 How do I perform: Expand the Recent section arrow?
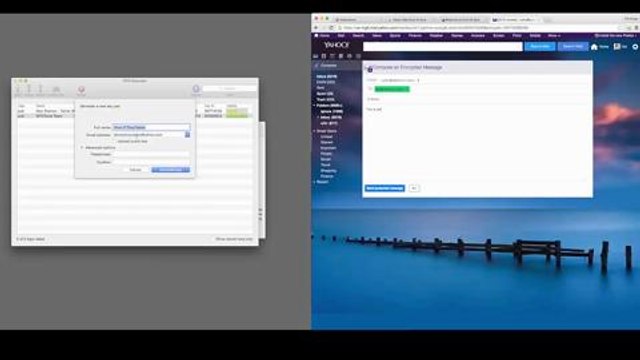[314, 182]
